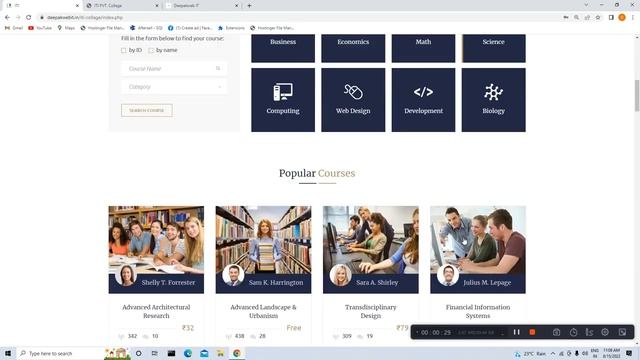
Task: Click Sam K. Harrington avatar photo
Action: 233,275
